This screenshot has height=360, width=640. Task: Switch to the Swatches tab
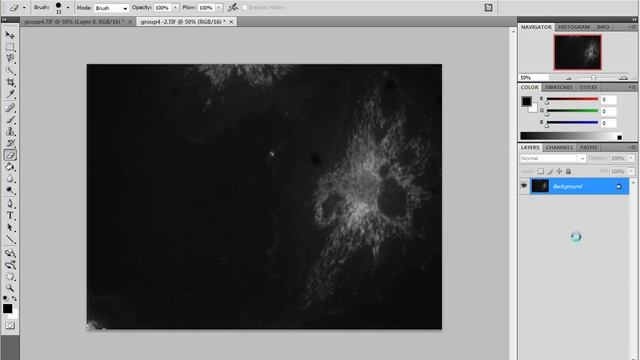[558, 87]
